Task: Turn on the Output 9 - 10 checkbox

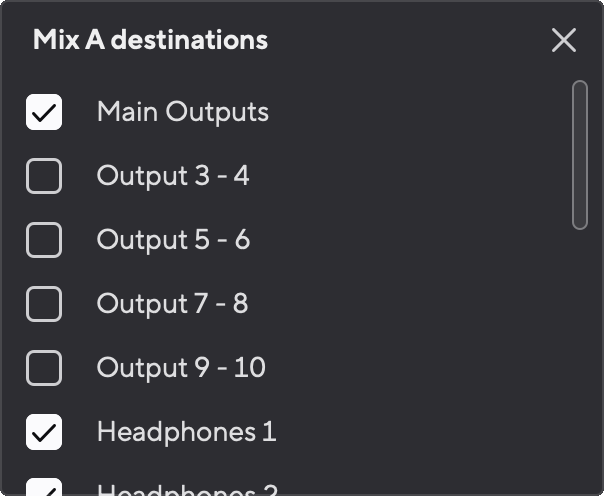Action: [44, 368]
